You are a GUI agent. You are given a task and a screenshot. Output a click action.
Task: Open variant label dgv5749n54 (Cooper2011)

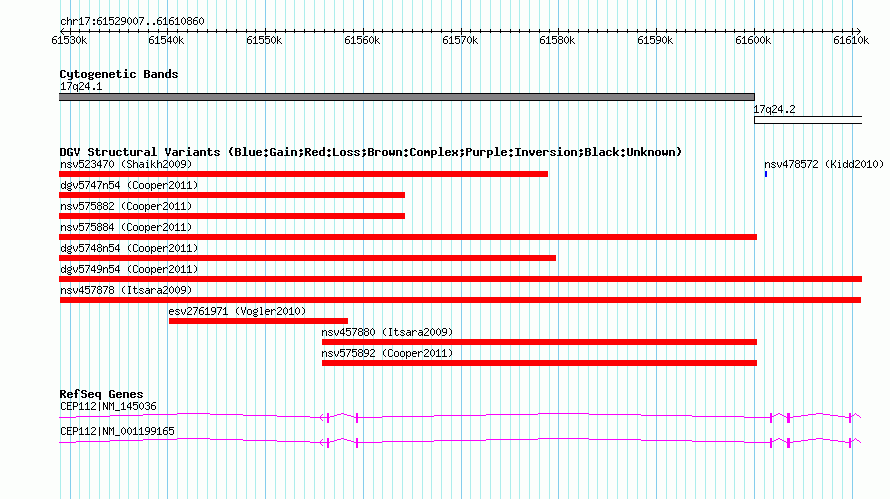click(129, 269)
